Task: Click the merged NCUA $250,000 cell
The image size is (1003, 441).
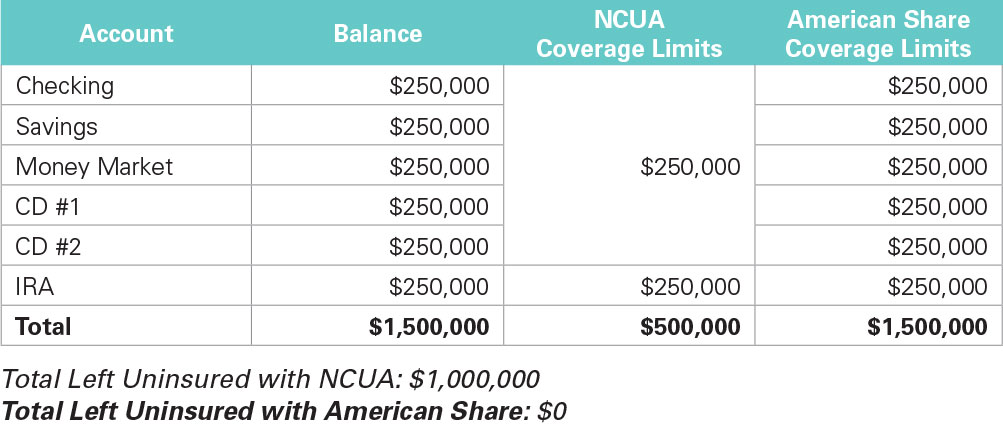Action: tap(629, 165)
